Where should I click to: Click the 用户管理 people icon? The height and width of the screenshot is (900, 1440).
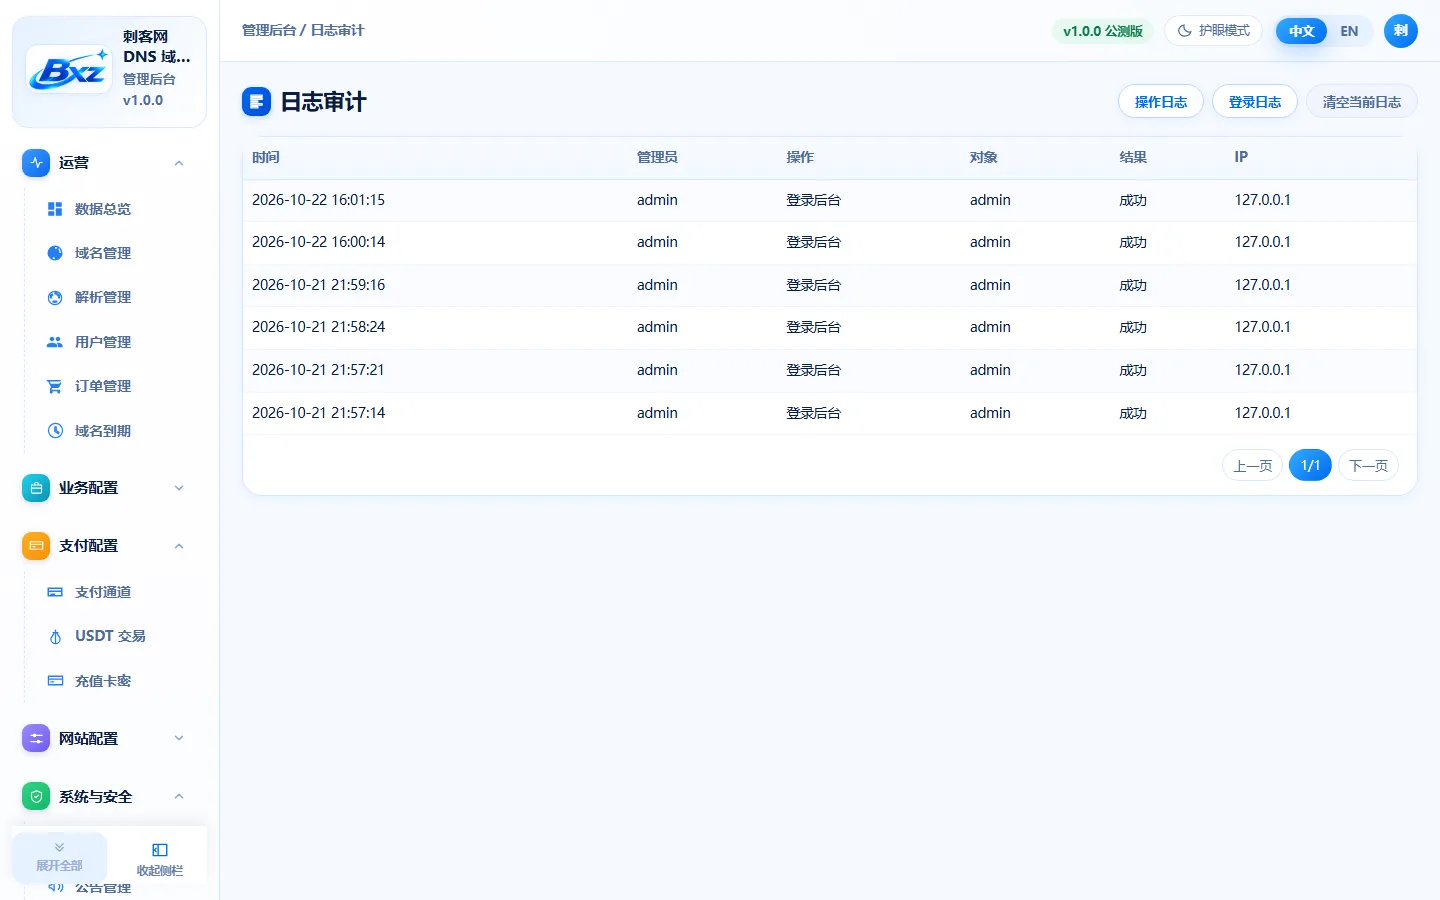[55, 342]
